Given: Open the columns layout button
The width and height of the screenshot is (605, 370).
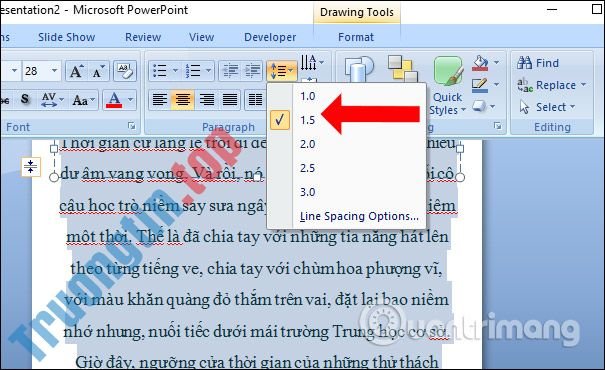Looking at the screenshot, I should coord(255,100).
